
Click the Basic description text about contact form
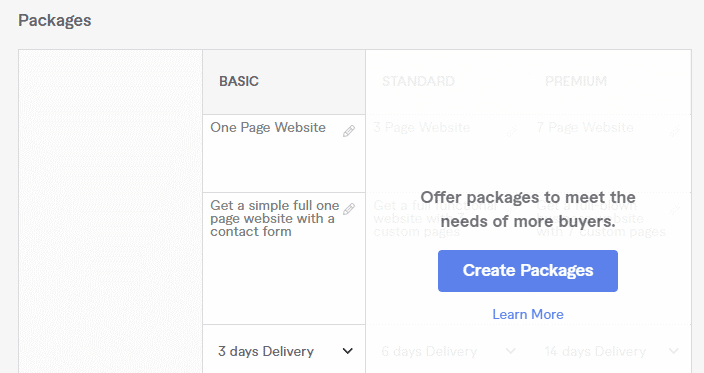275,219
